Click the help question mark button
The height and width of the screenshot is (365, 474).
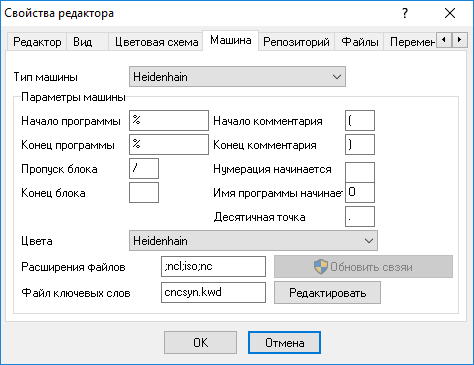[x=405, y=13]
